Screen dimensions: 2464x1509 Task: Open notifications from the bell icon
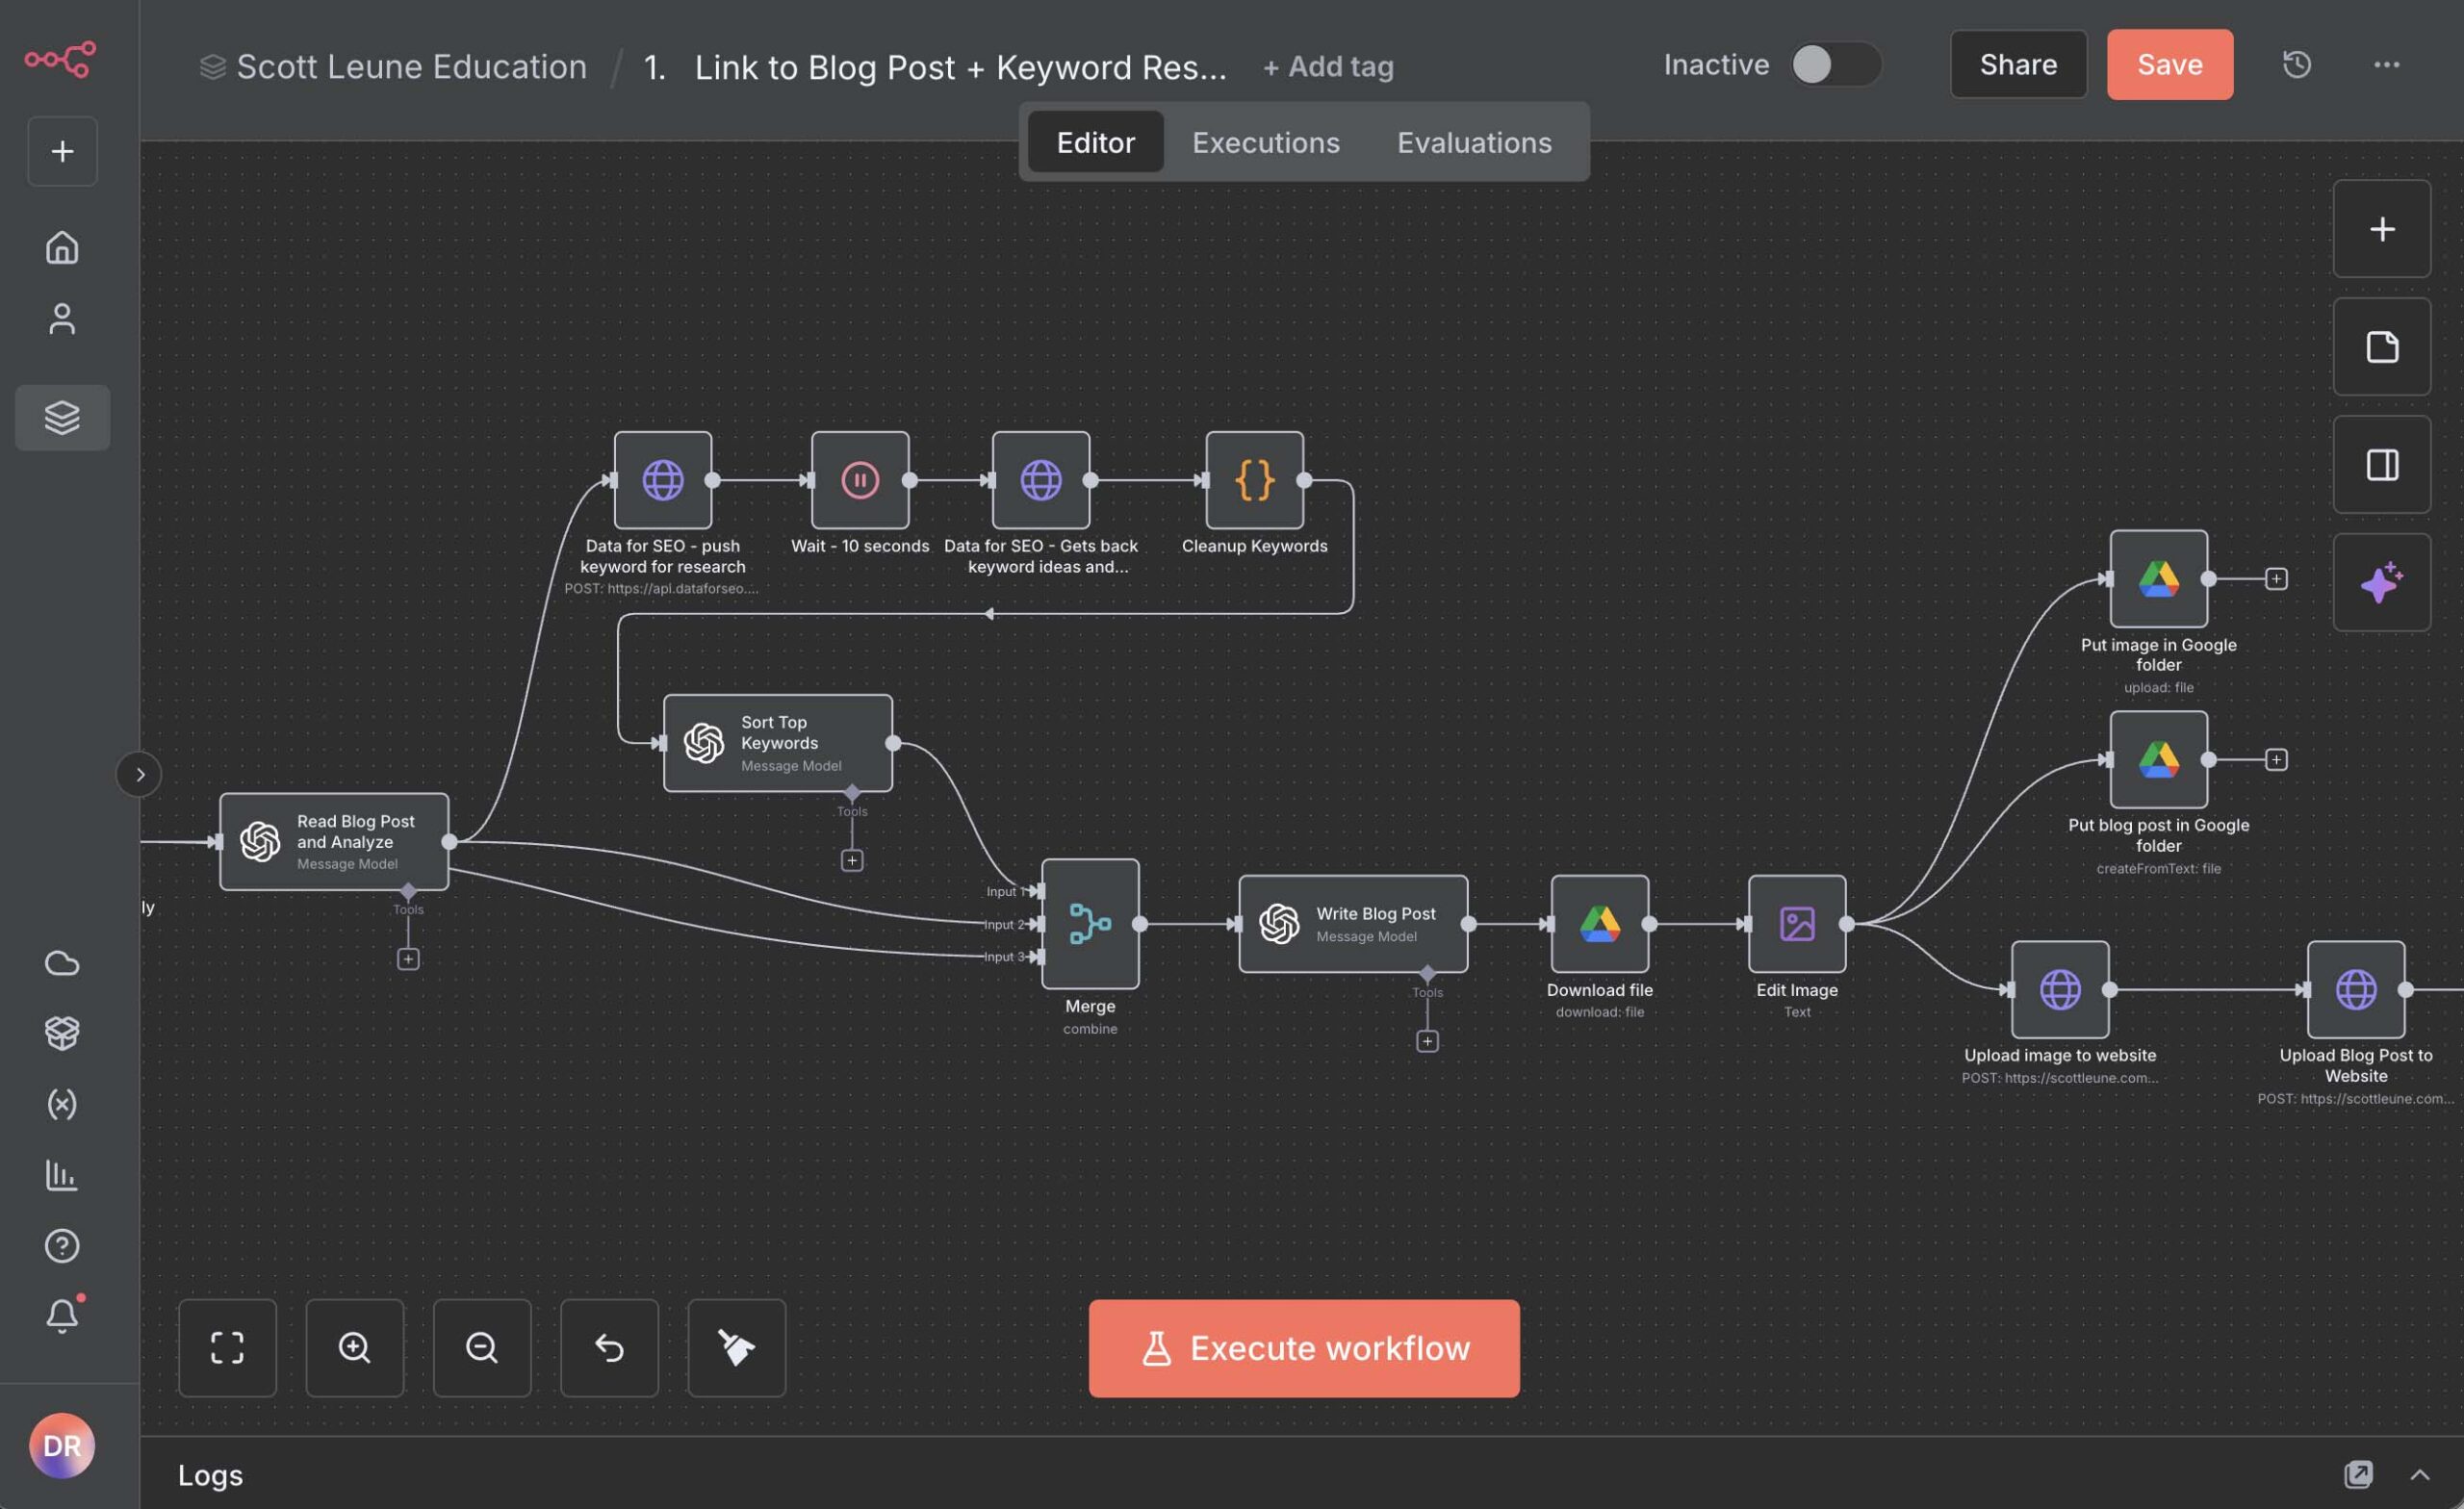click(x=62, y=1314)
